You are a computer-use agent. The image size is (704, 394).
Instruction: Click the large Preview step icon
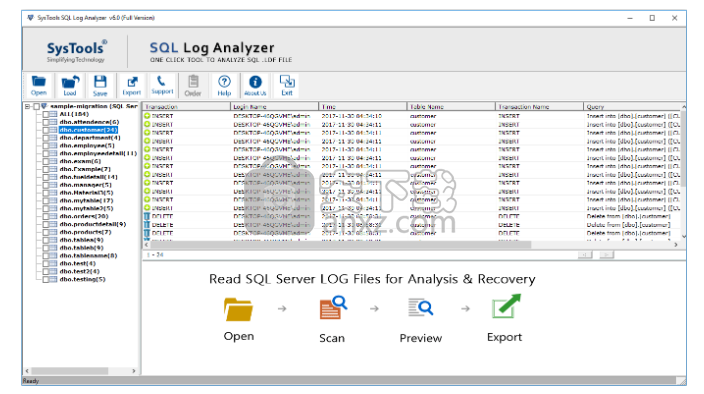tap(421, 308)
